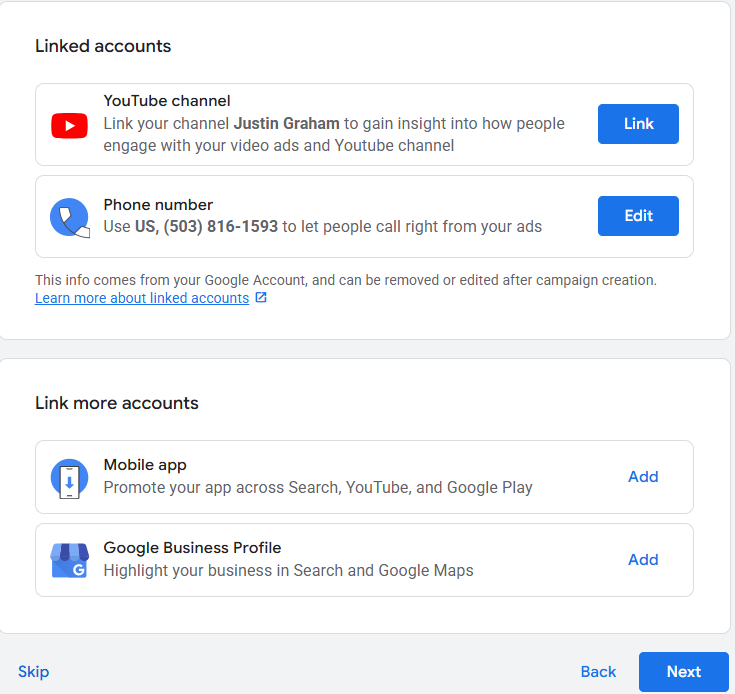Image resolution: width=735 pixels, height=694 pixels.
Task: Add a Mobile app account
Action: point(642,477)
